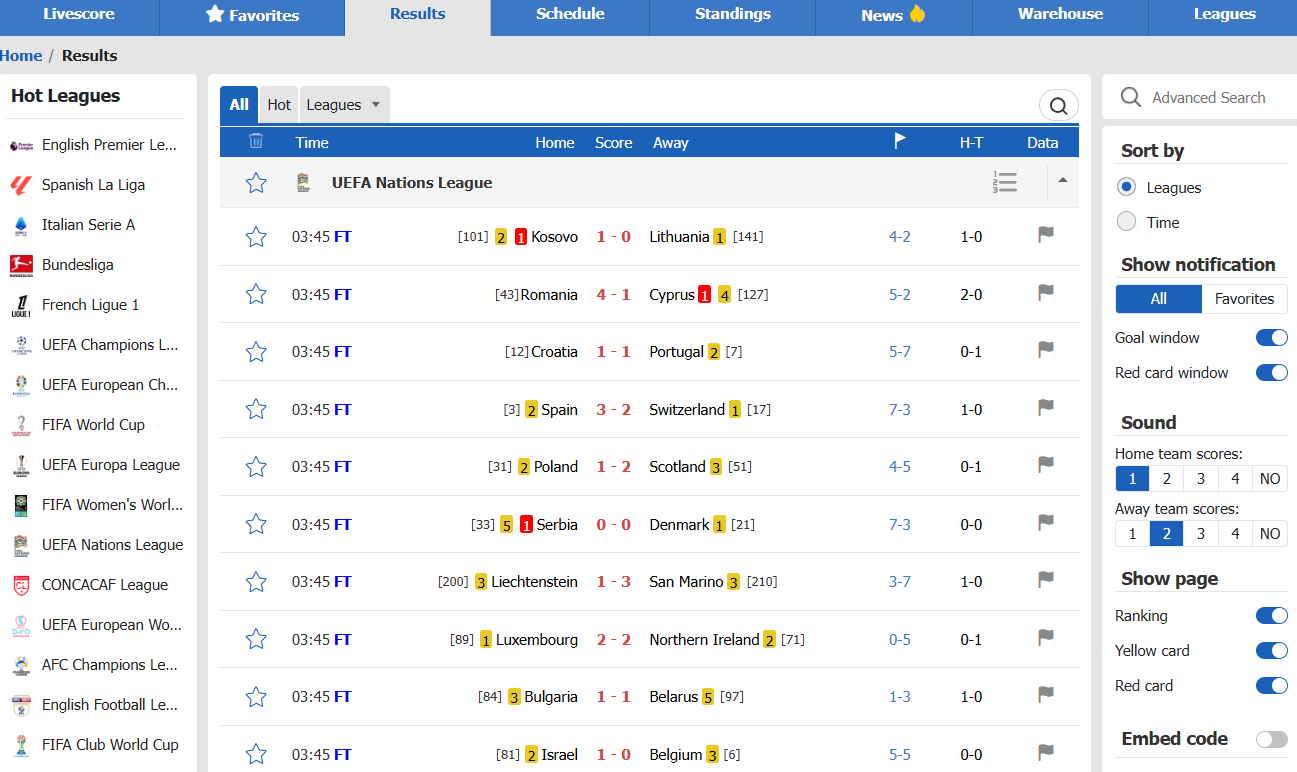Open UEFA Europa League in Hot Leagues
The height and width of the screenshot is (772, 1297).
coord(111,465)
